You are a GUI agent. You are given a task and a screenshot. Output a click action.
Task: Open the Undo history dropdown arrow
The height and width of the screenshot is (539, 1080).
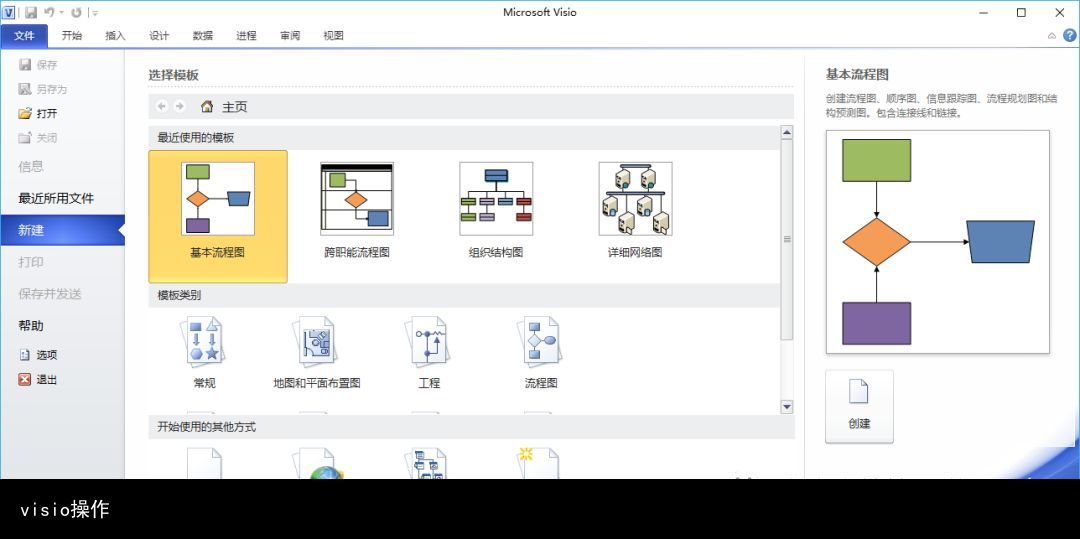tap(61, 12)
